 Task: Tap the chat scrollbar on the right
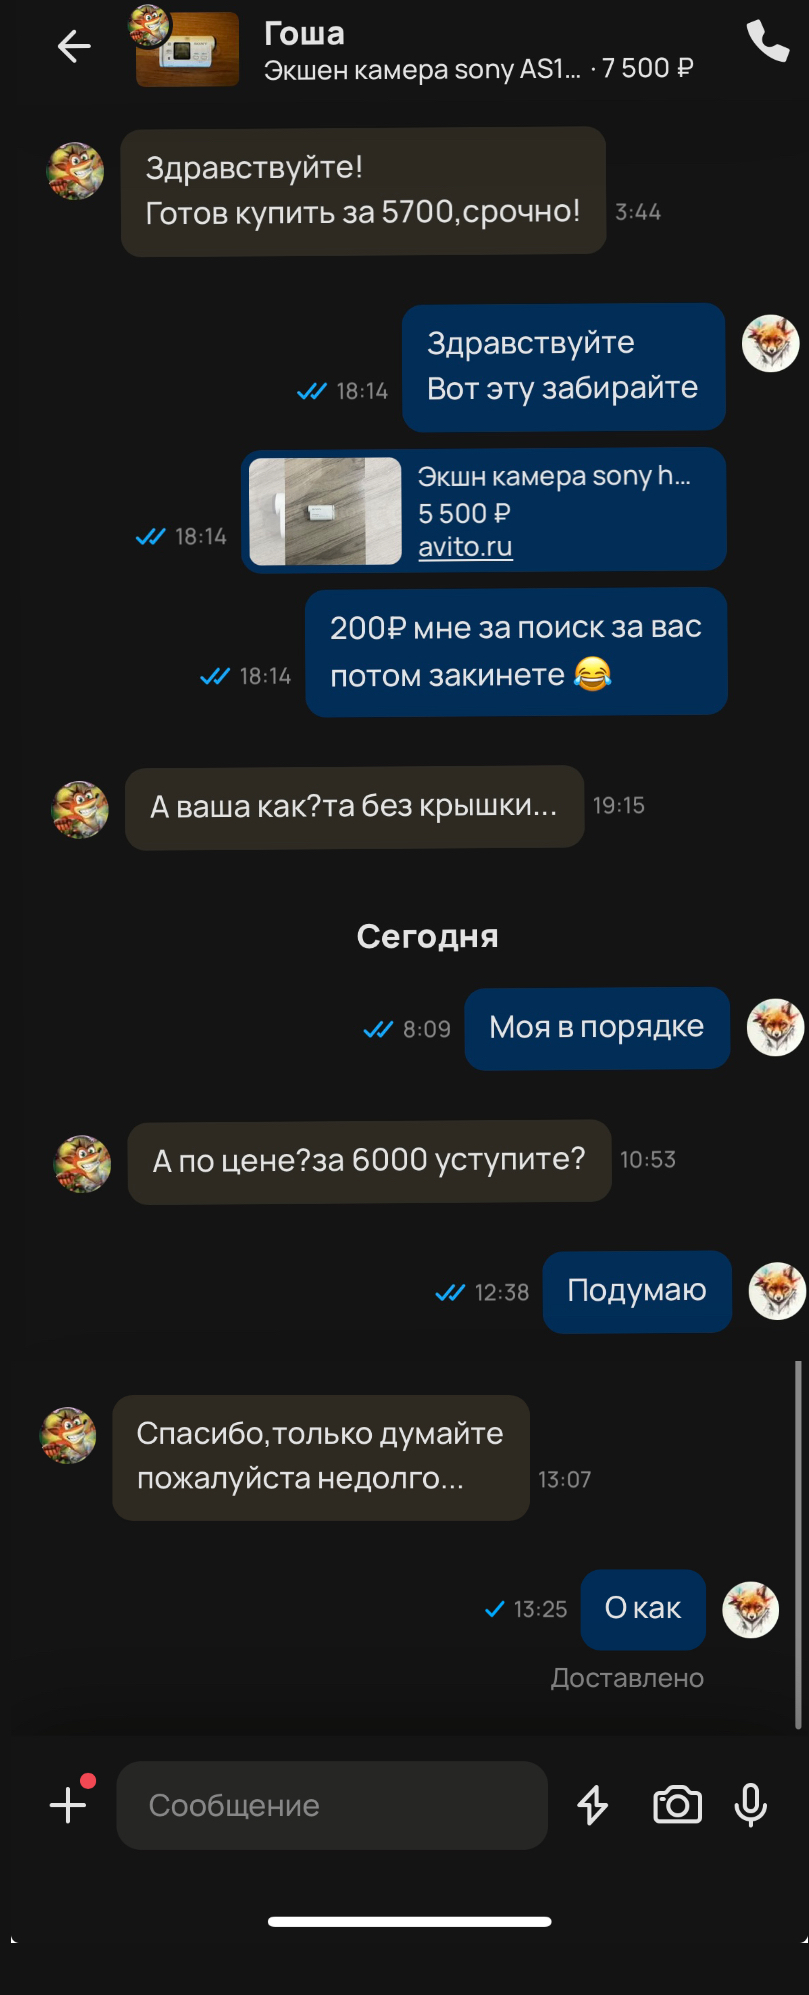[798, 1544]
